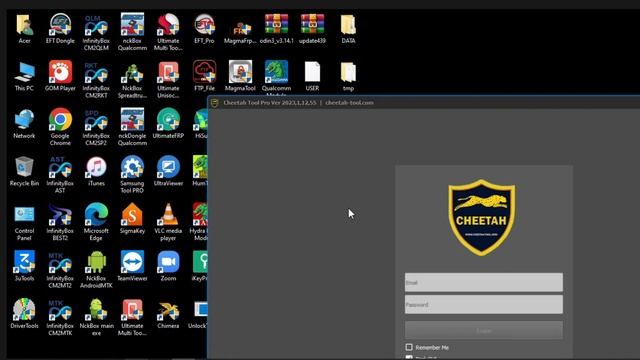Image resolution: width=640 pixels, height=360 pixels.
Task: Select the This PC icon
Action: click(24, 73)
